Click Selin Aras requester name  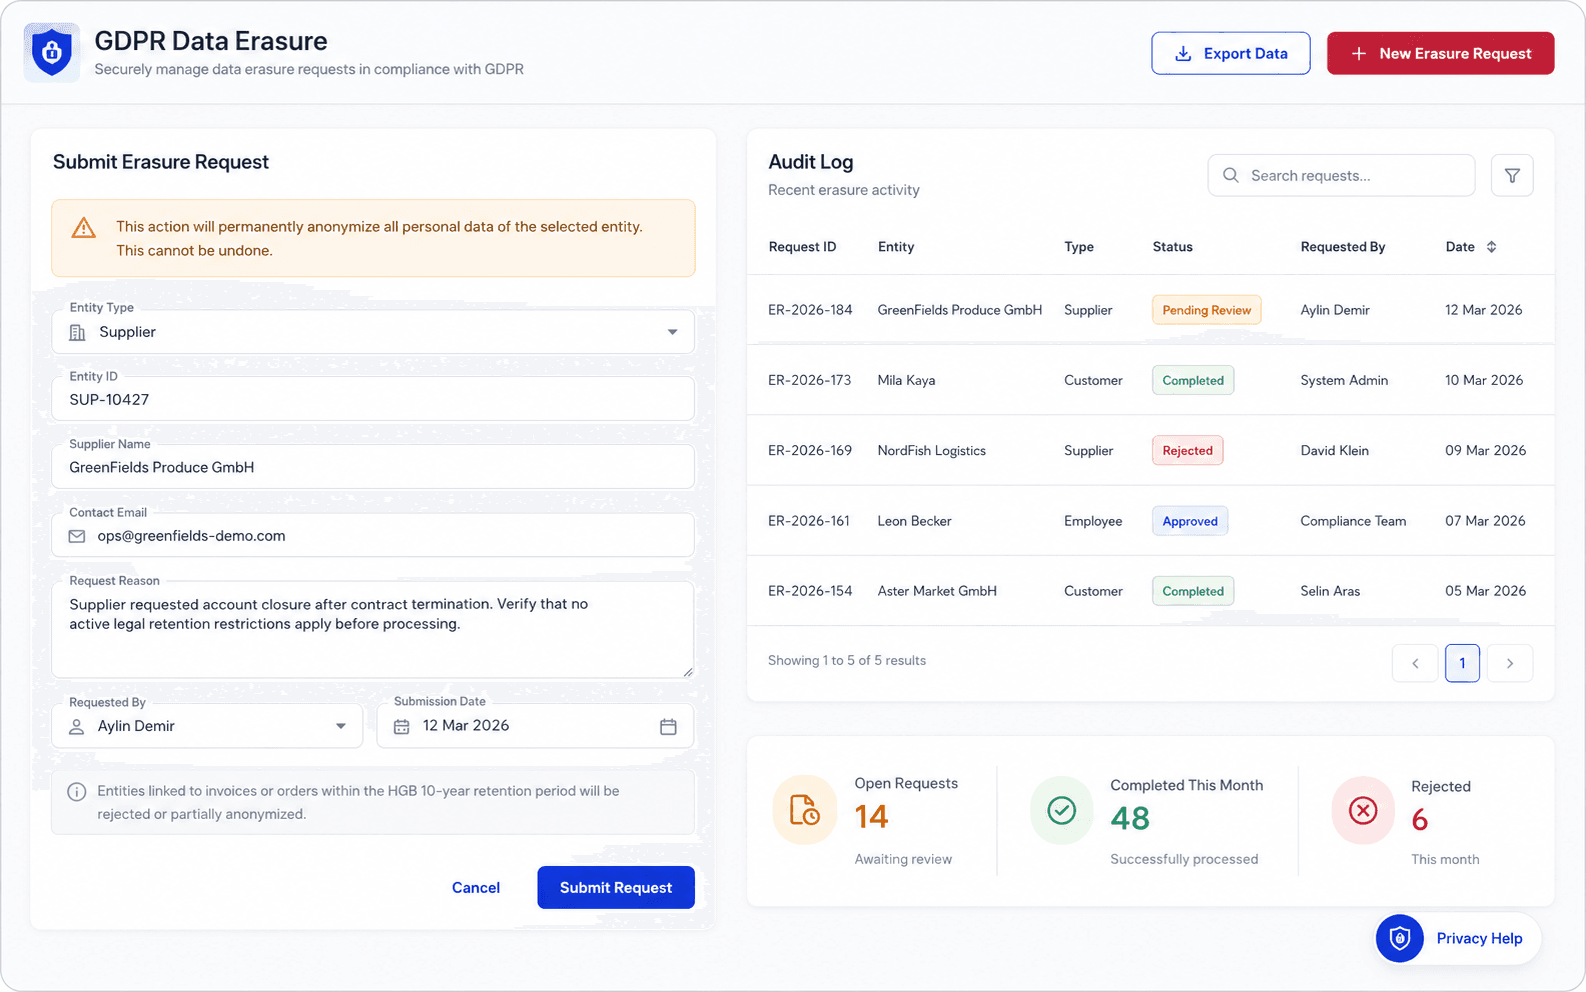(x=1330, y=591)
